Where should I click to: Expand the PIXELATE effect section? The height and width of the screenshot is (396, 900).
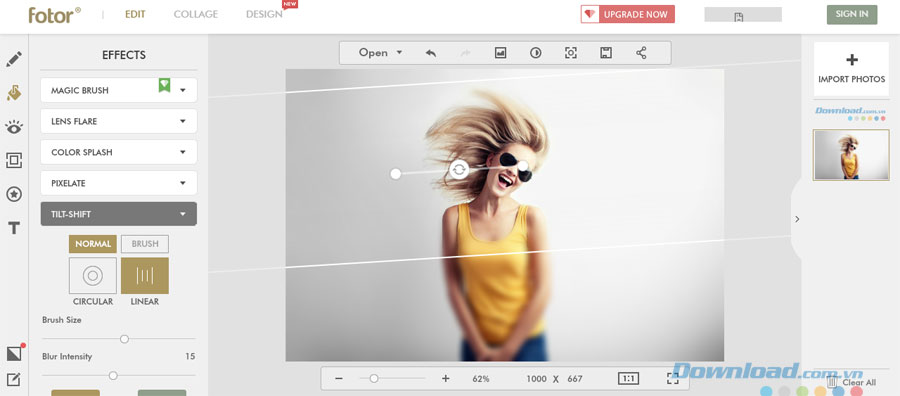(x=119, y=183)
